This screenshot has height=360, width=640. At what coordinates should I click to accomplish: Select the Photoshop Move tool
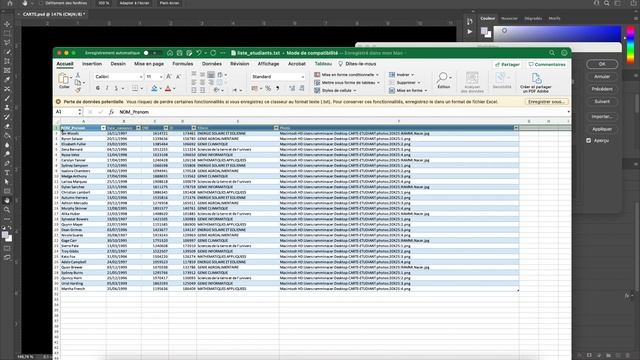tap(7, 24)
